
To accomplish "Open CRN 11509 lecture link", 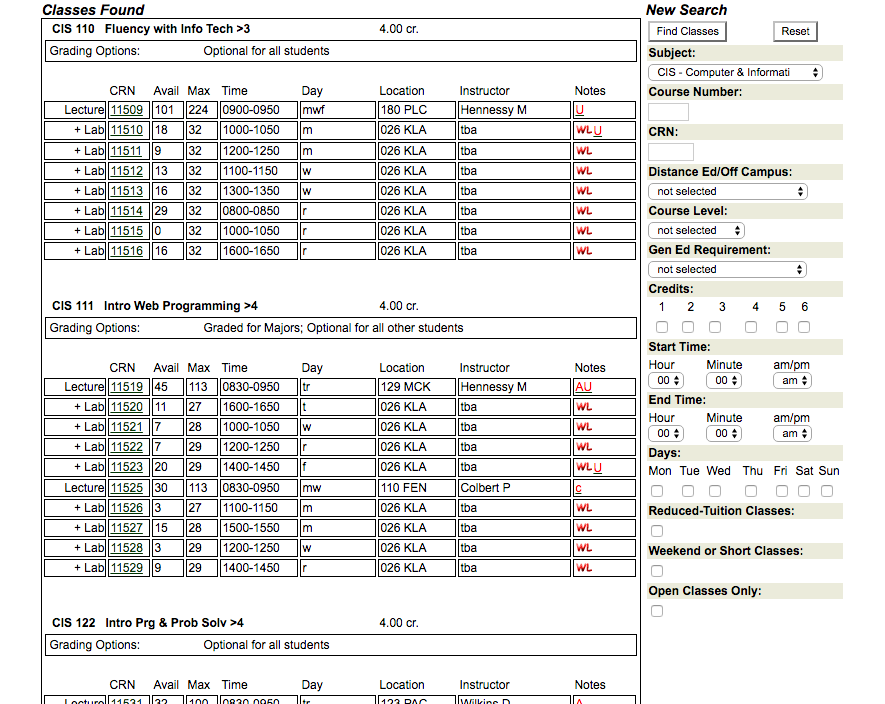I will point(127,110).
